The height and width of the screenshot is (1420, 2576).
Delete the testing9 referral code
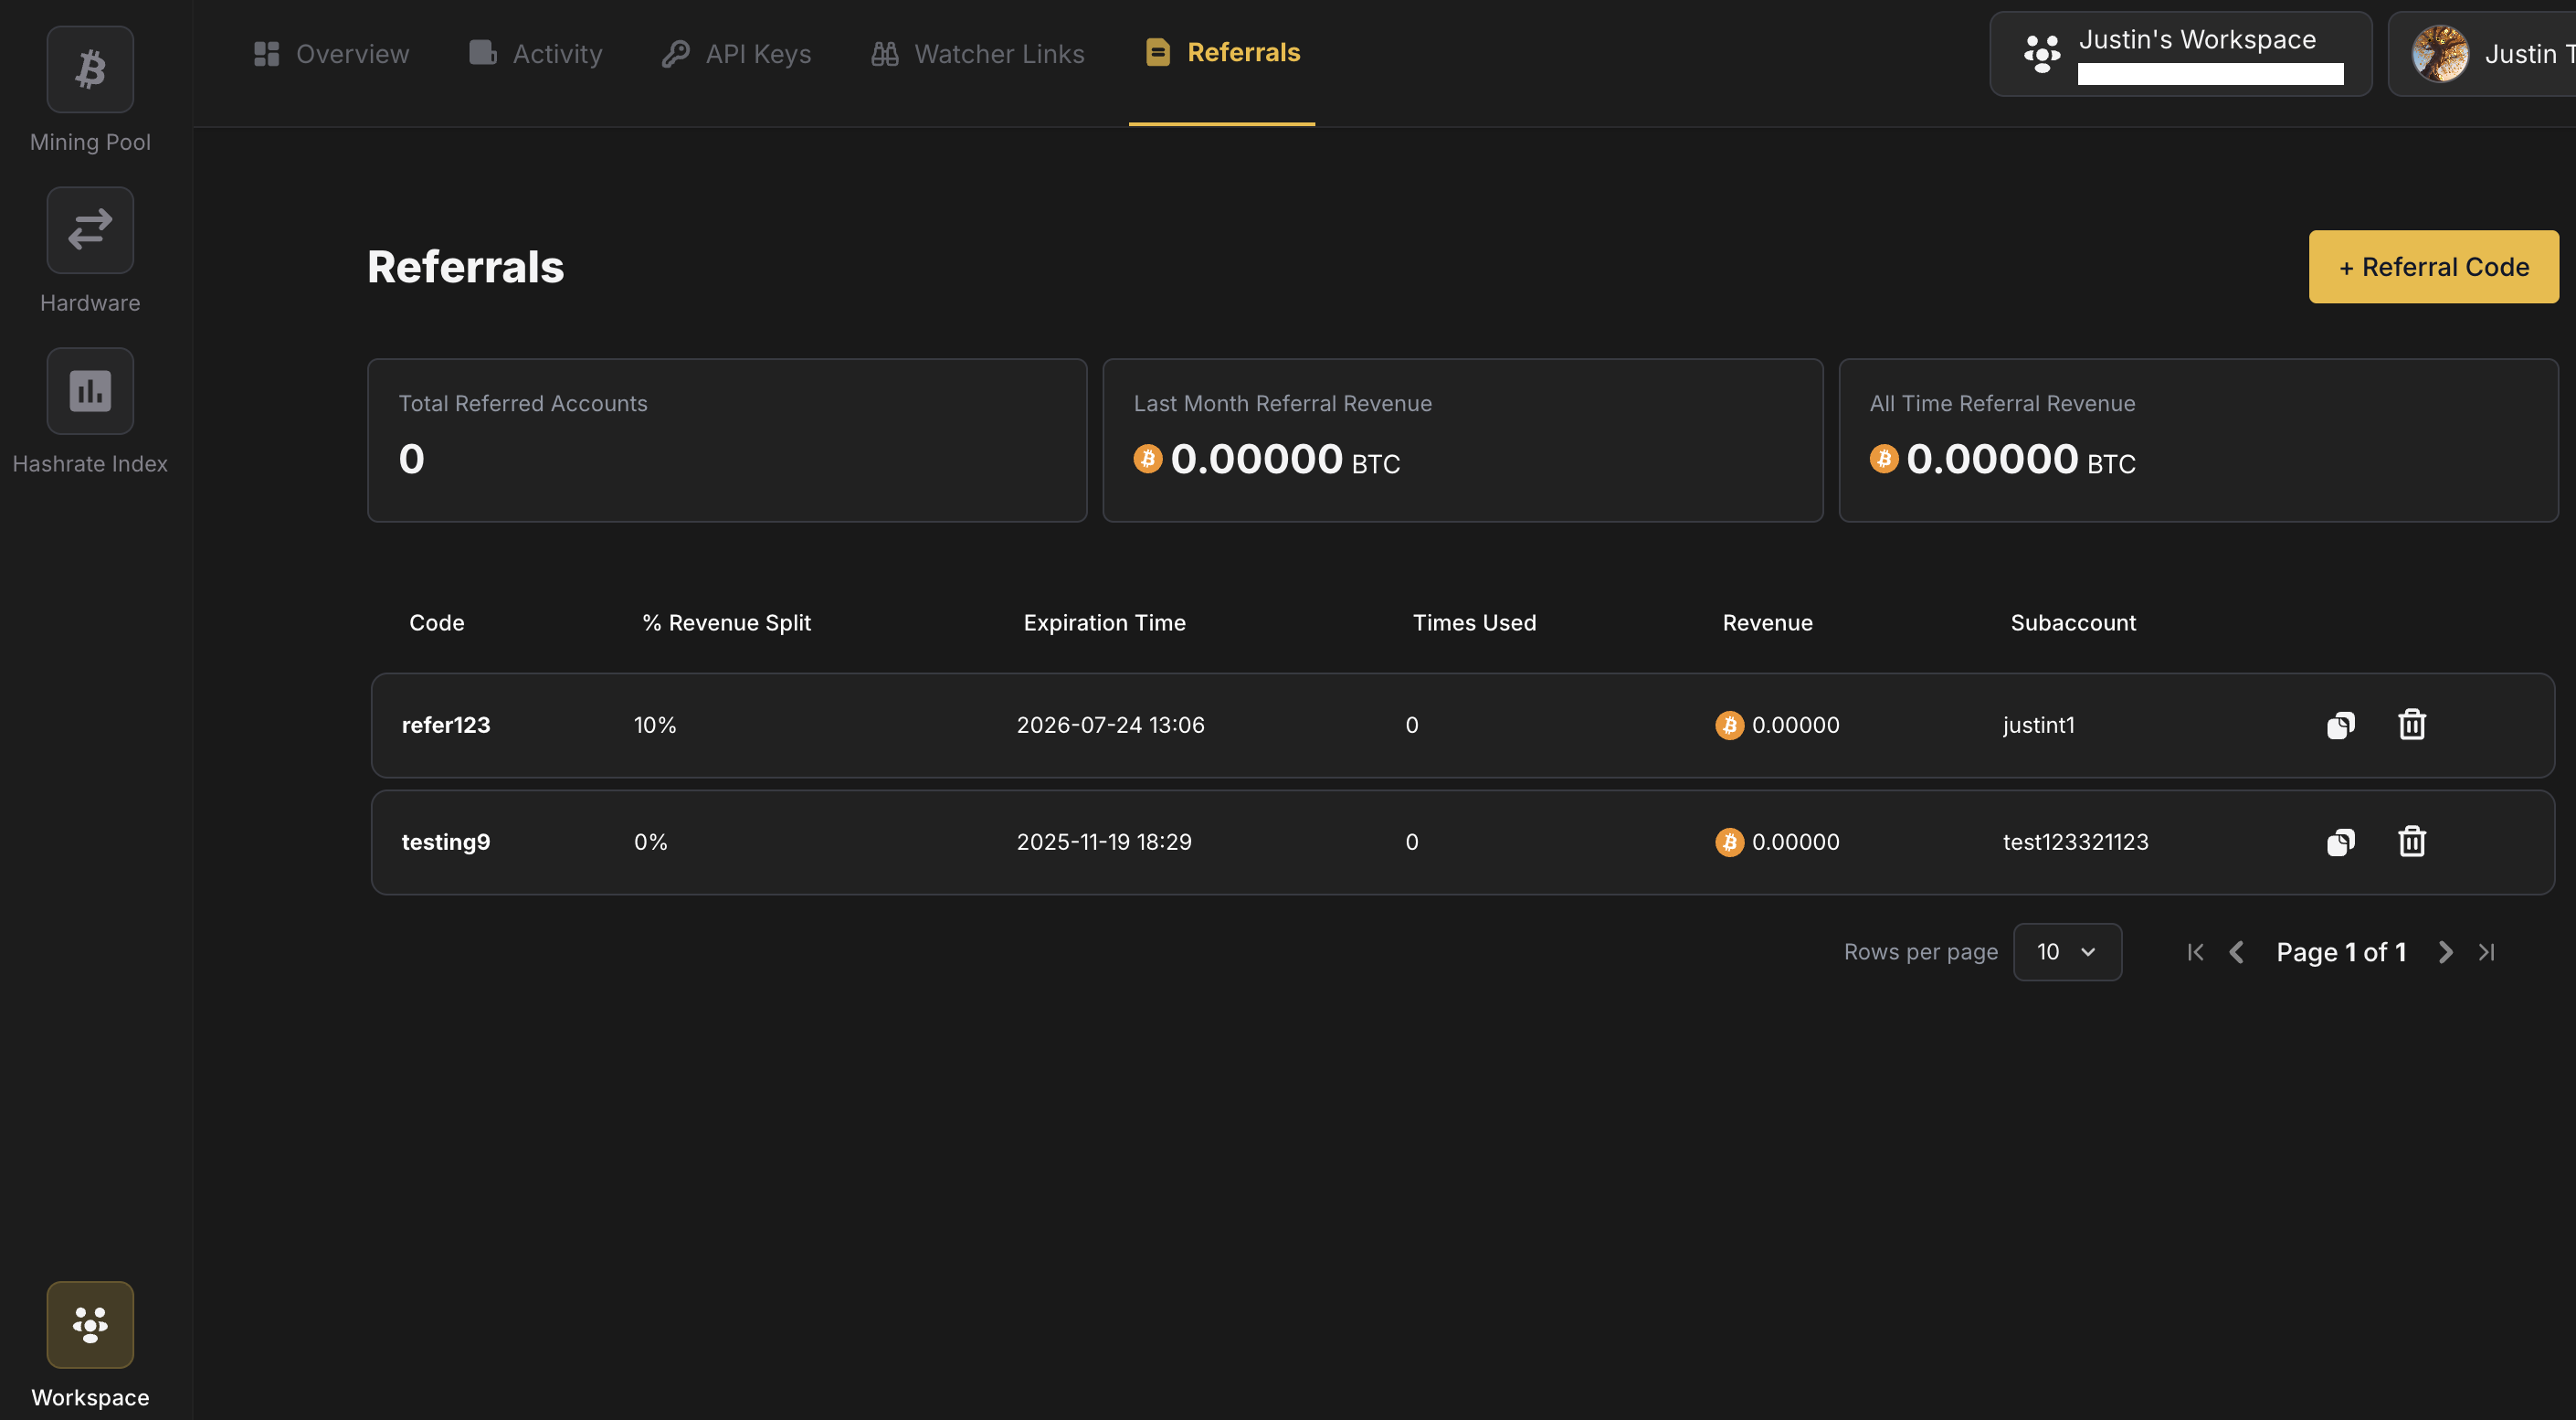(x=2412, y=841)
